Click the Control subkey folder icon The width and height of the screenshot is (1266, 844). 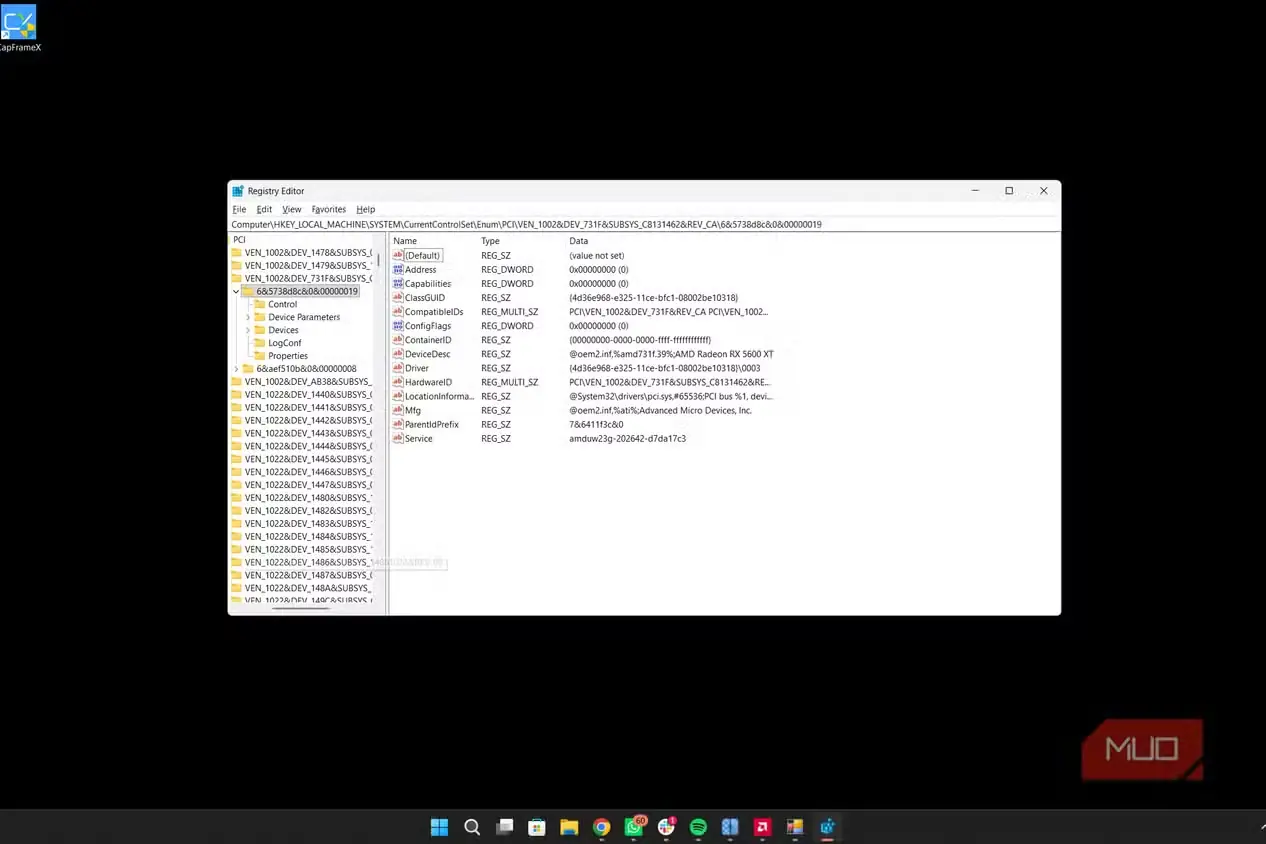coord(260,304)
